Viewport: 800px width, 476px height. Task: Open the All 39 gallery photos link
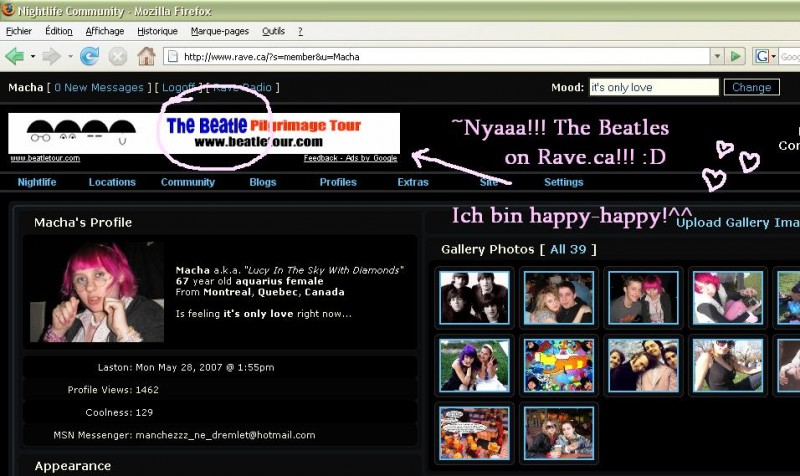pos(568,249)
